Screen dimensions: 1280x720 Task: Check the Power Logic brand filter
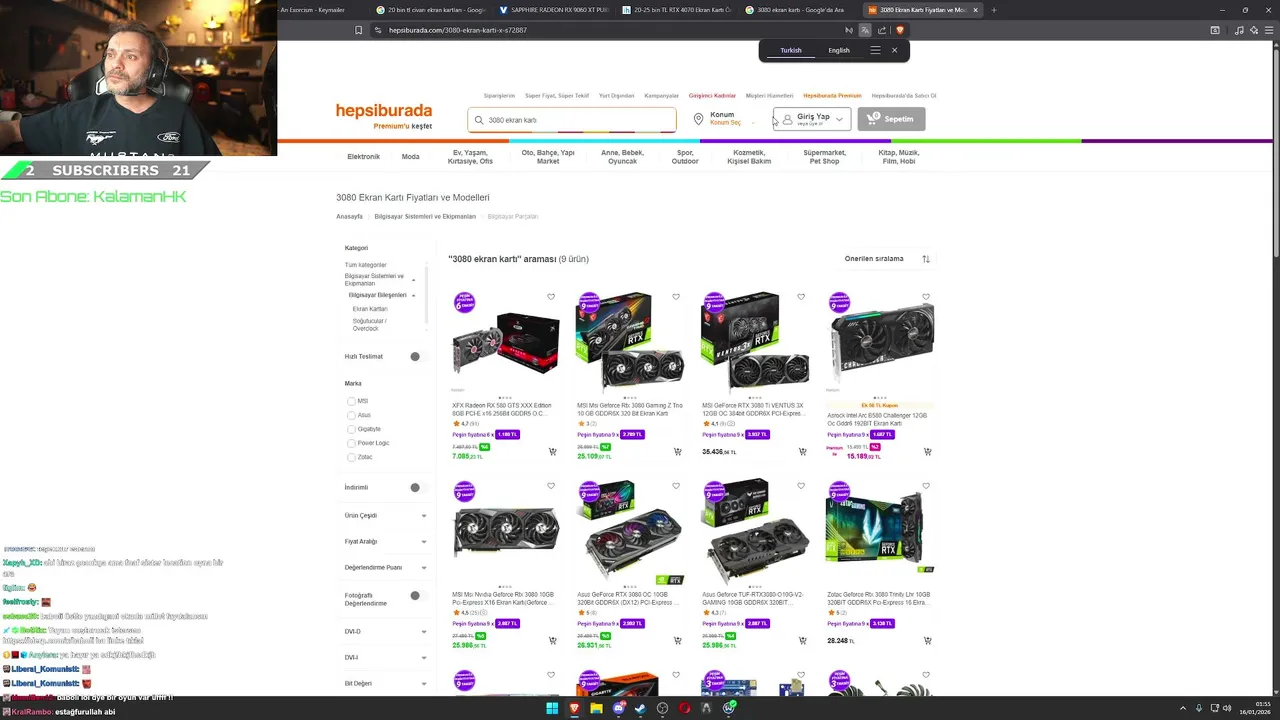(351, 443)
